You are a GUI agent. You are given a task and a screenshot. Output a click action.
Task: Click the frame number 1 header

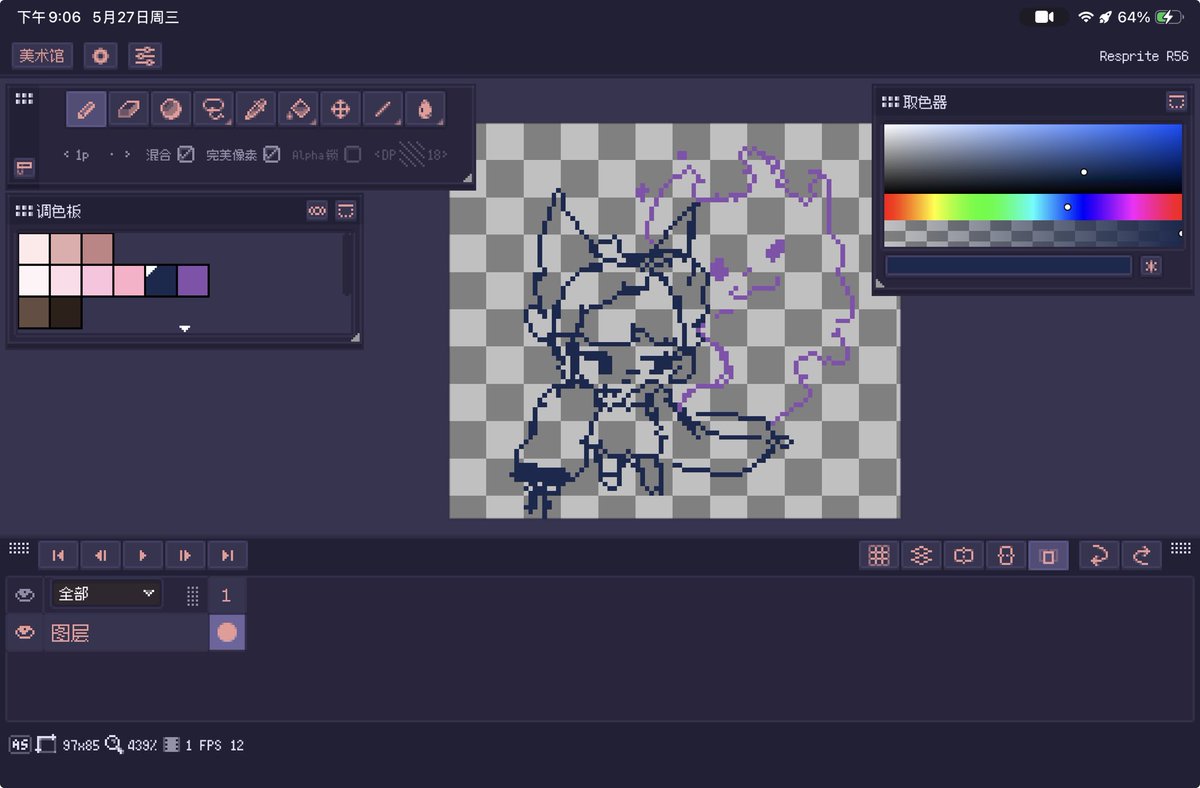point(226,595)
